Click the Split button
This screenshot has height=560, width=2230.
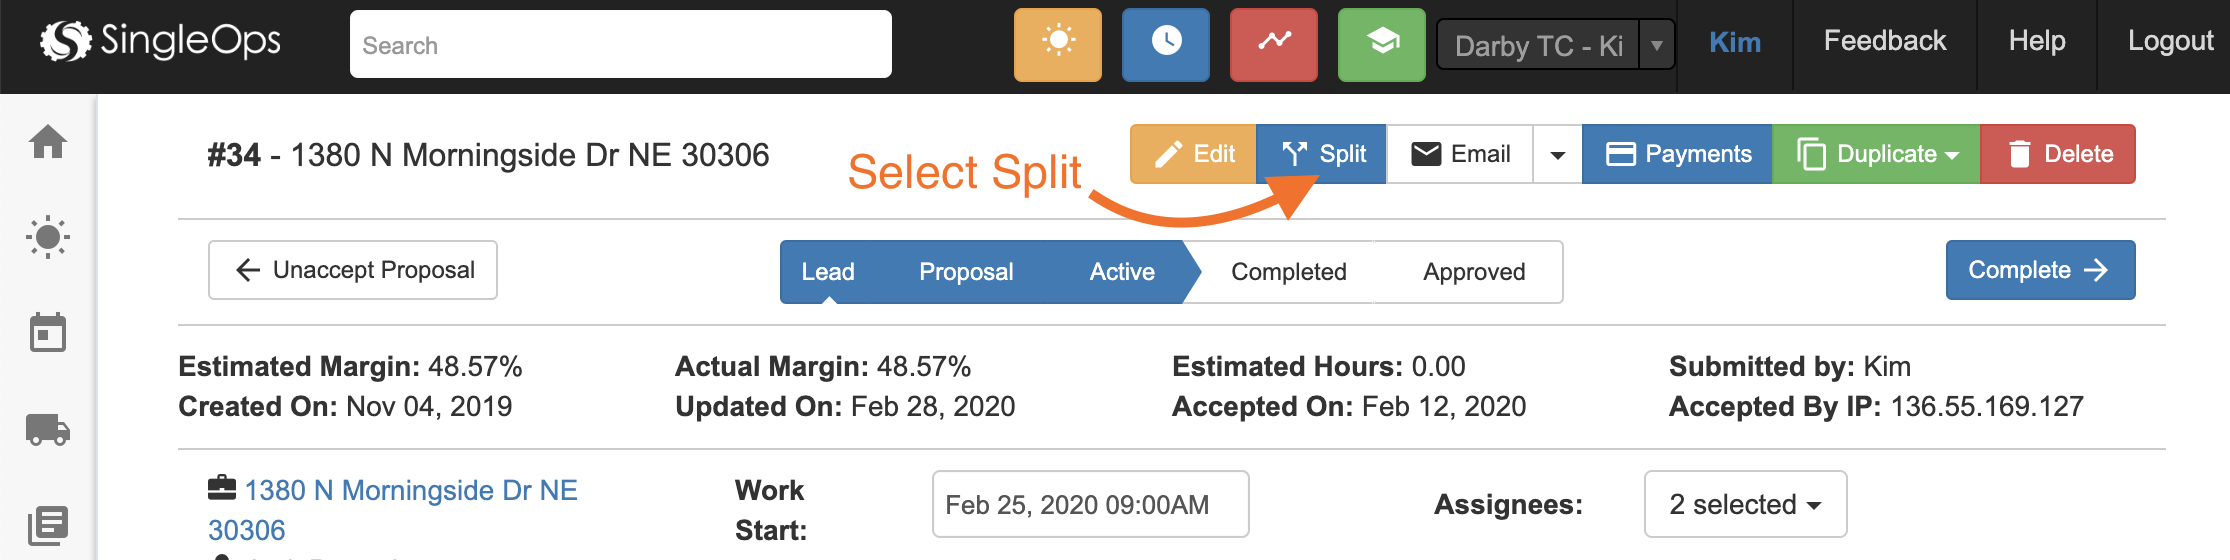[x=1322, y=154]
